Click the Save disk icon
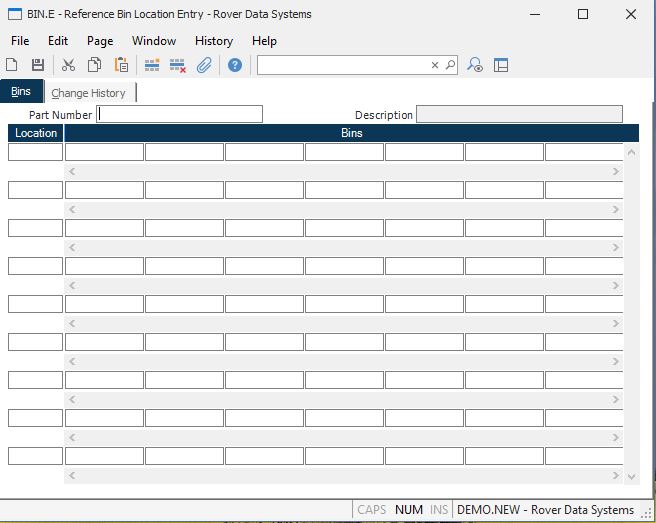 38,65
